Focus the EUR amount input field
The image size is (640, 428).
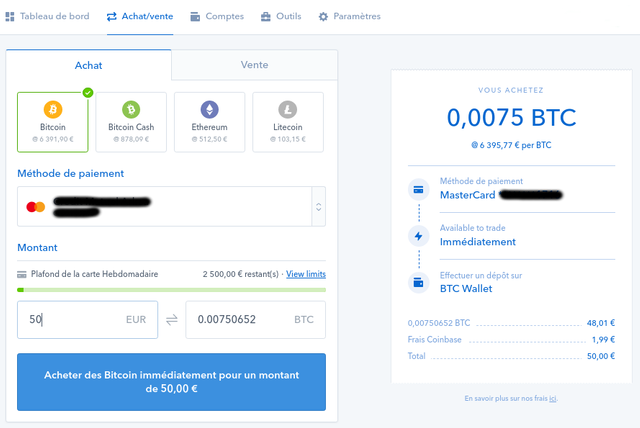click(87, 319)
